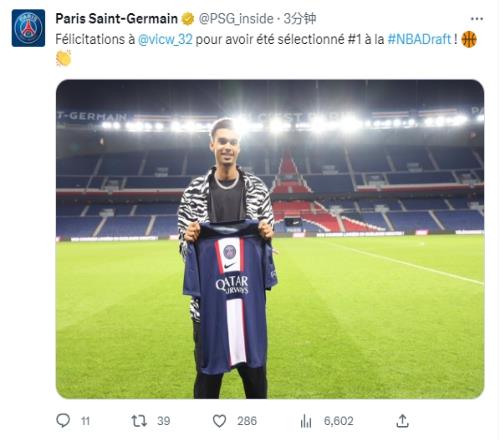Click the PSG profile avatar logo
500x440 pixels.
(28, 28)
